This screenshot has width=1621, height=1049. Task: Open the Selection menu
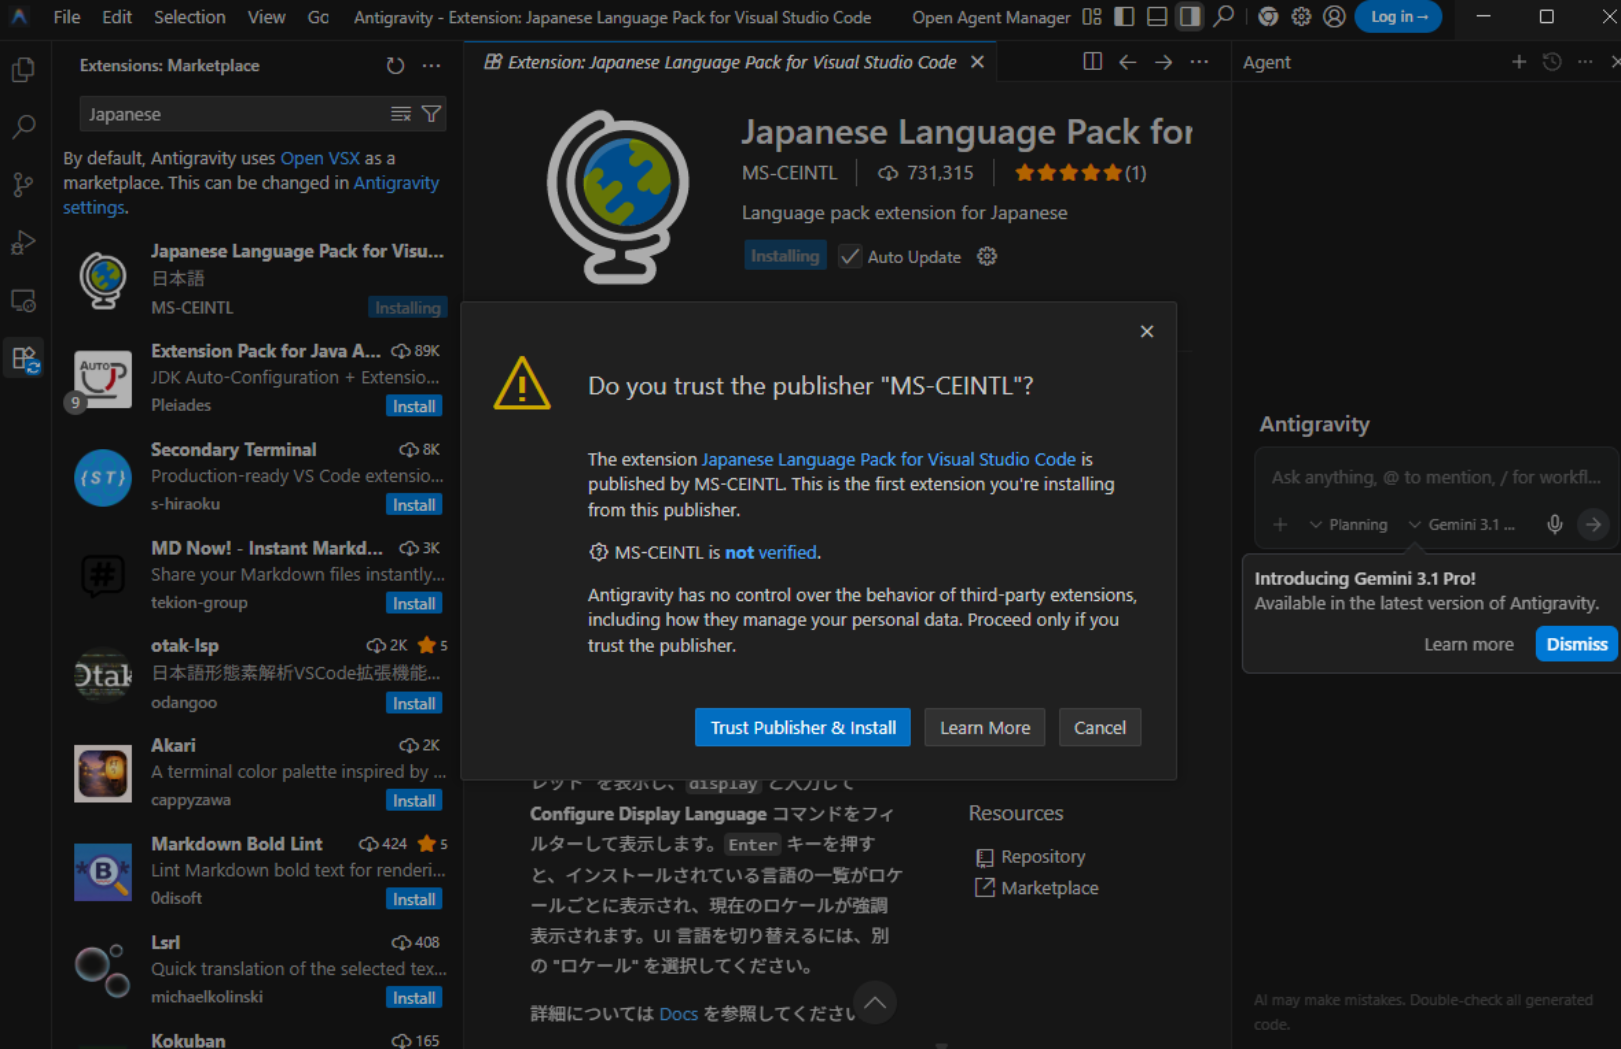[x=189, y=17]
